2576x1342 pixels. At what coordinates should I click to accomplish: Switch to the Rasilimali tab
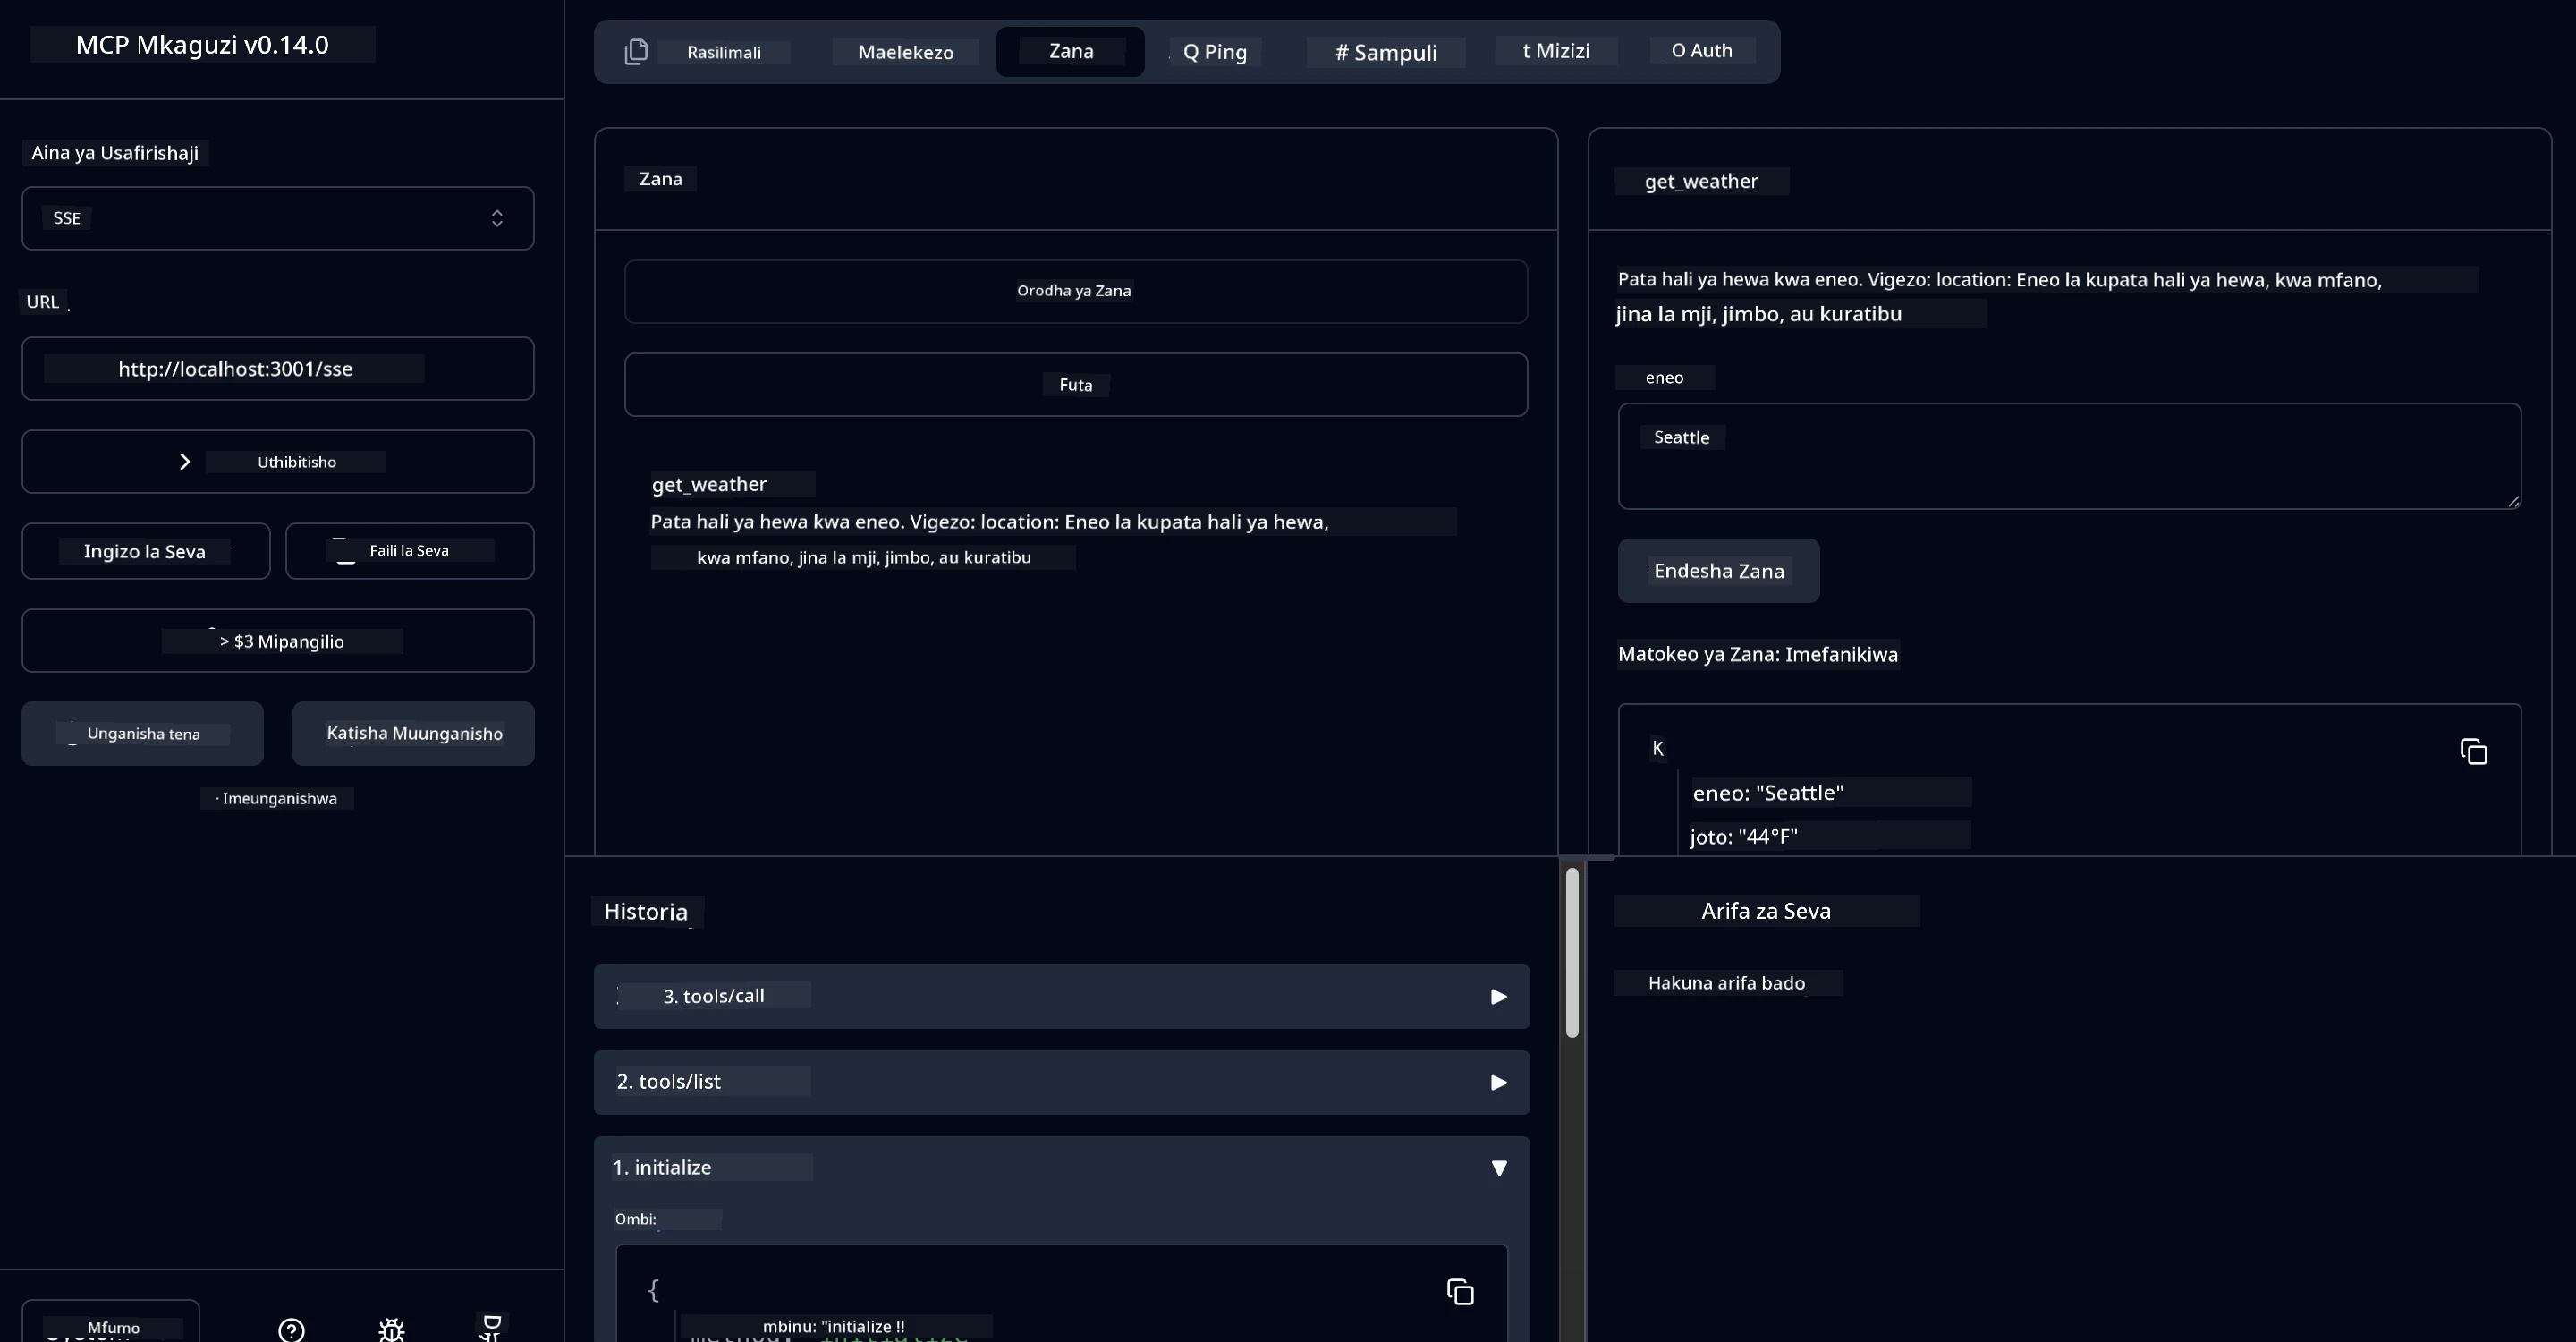coord(708,52)
